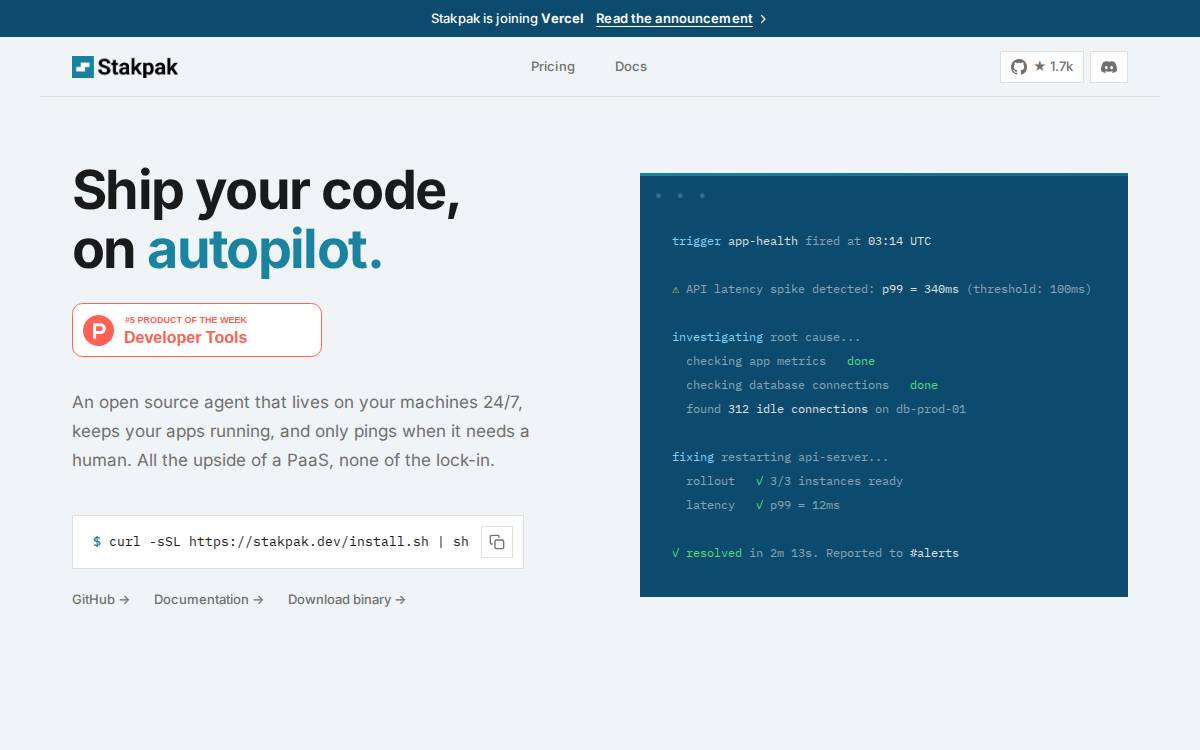The height and width of the screenshot is (750, 1200).
Task: Open the Discord icon button
Action: 1108,67
